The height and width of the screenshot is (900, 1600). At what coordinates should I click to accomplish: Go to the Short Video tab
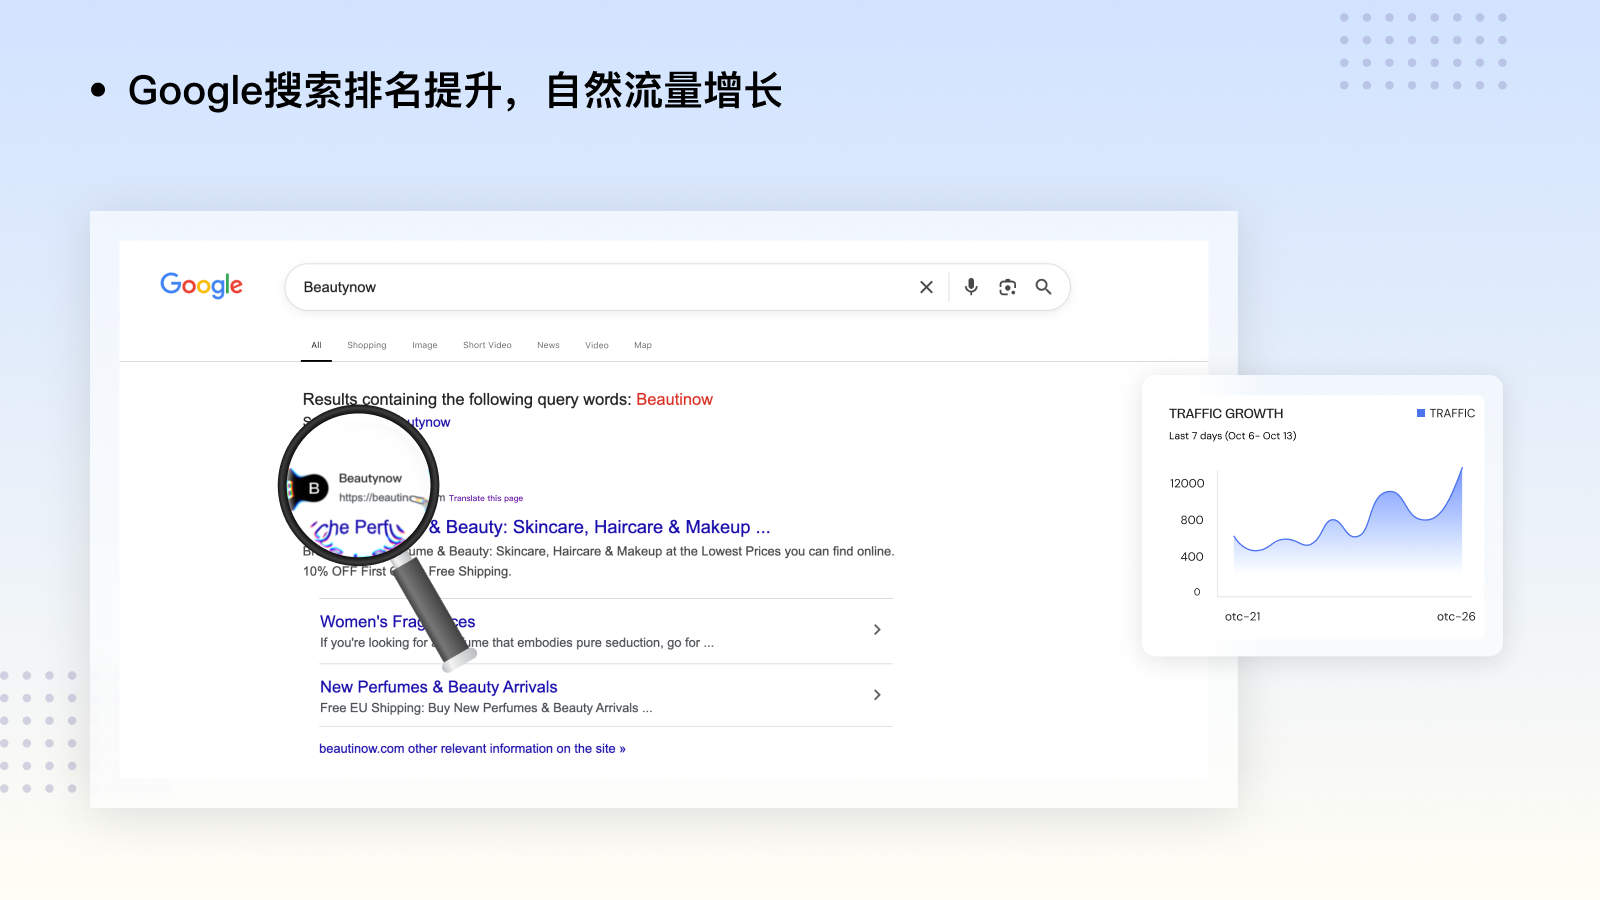[487, 345]
